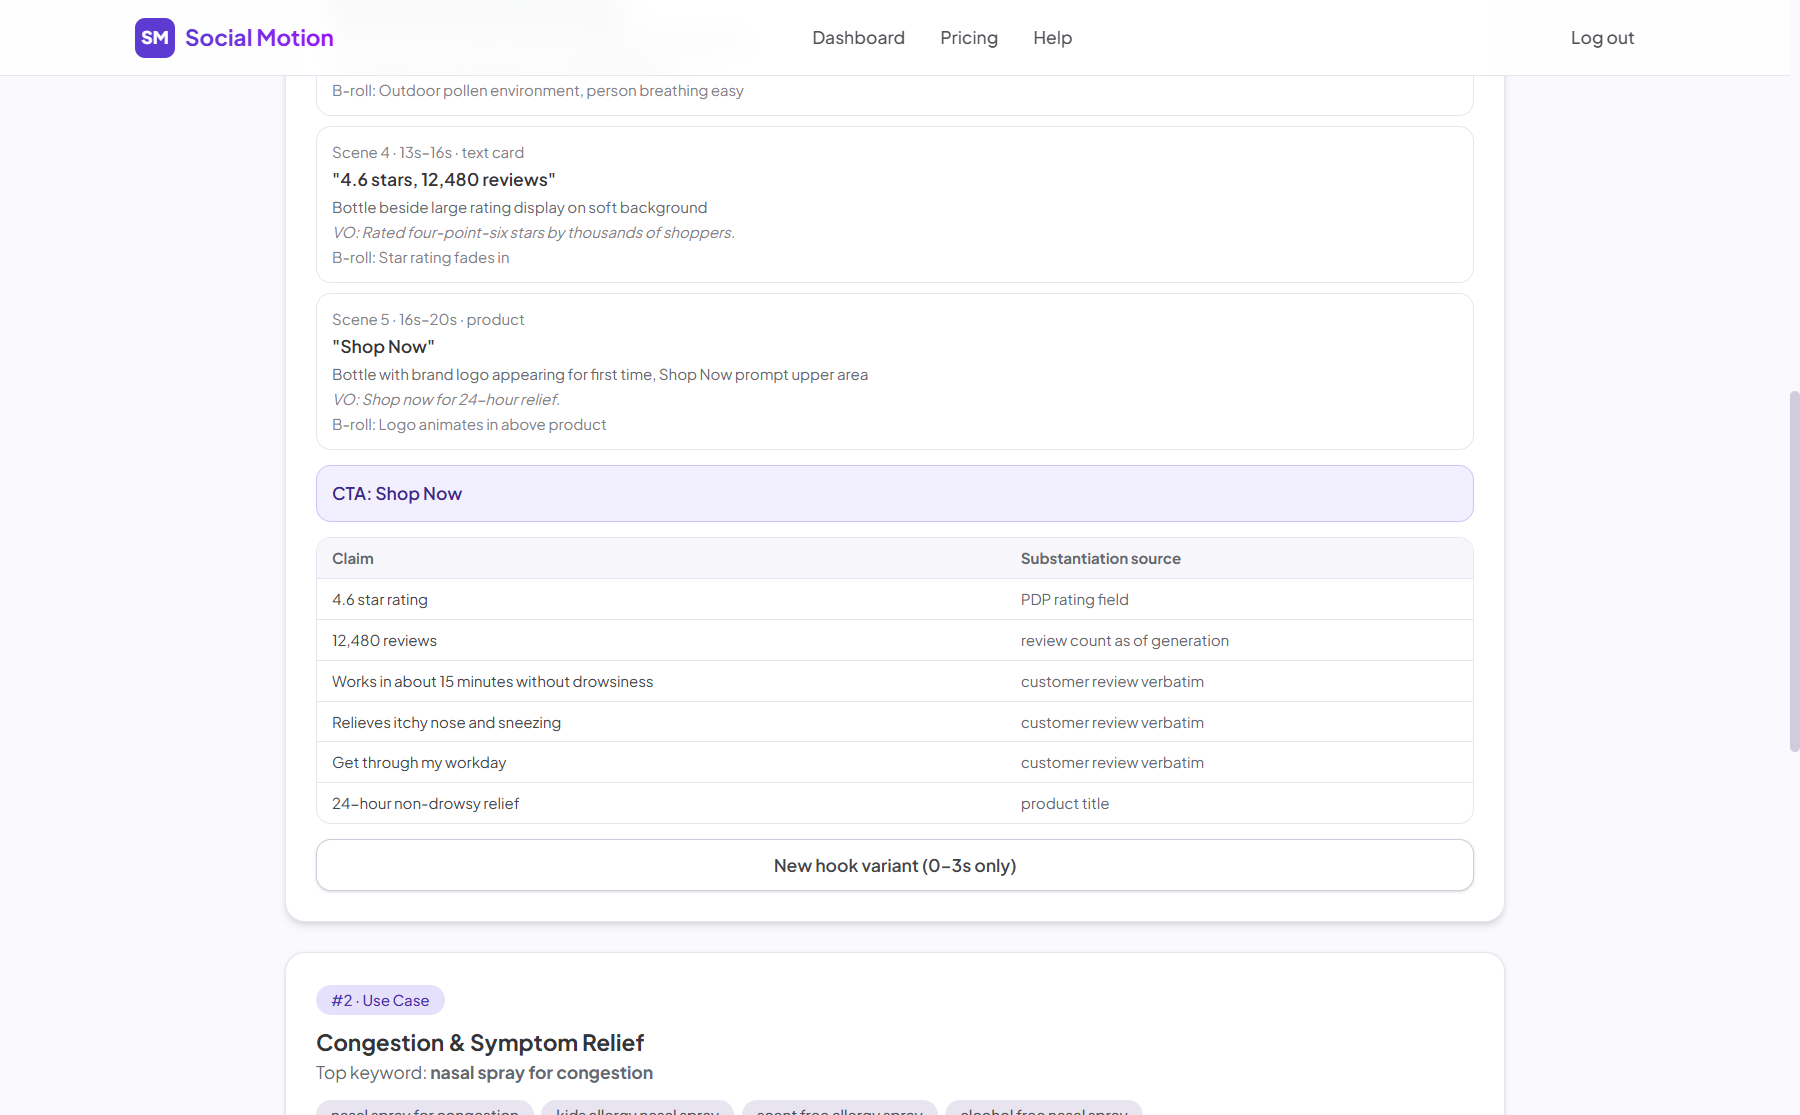Go to the Dashboard menu item
1800x1115 pixels.
(858, 38)
